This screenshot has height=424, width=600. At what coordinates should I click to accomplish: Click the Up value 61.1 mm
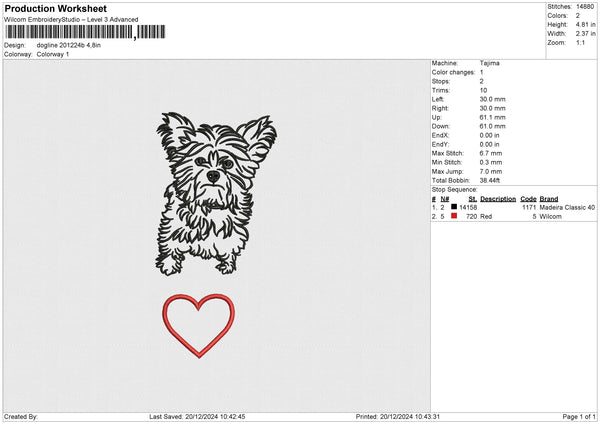(x=492, y=117)
